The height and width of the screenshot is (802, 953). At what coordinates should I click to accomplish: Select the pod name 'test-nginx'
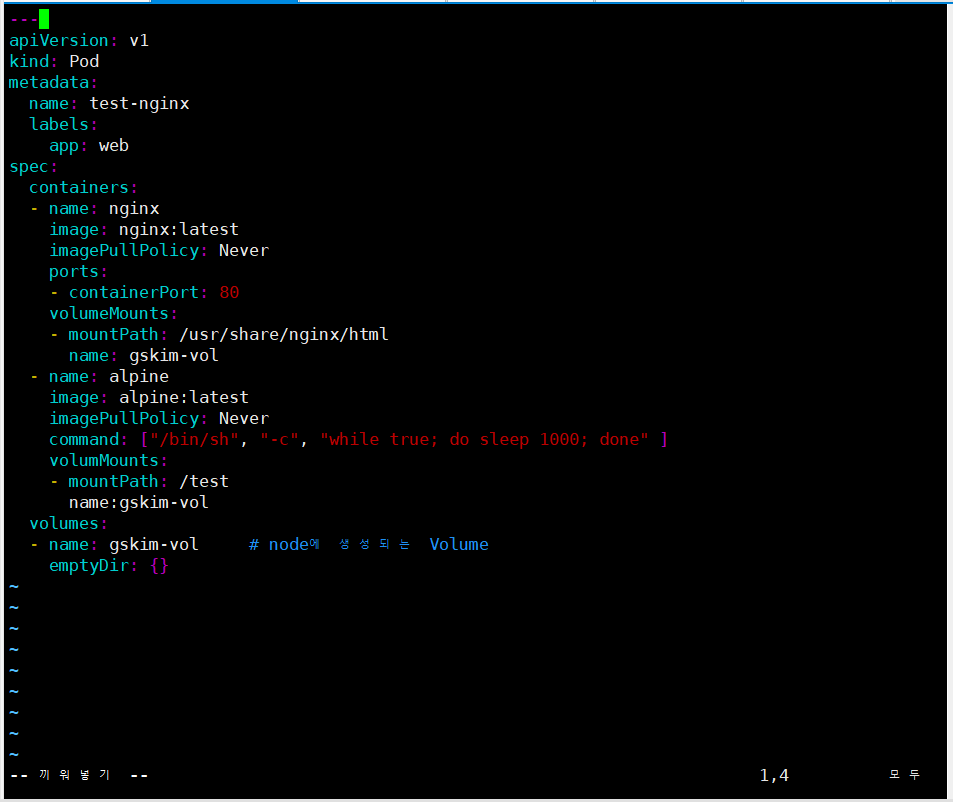(139, 104)
